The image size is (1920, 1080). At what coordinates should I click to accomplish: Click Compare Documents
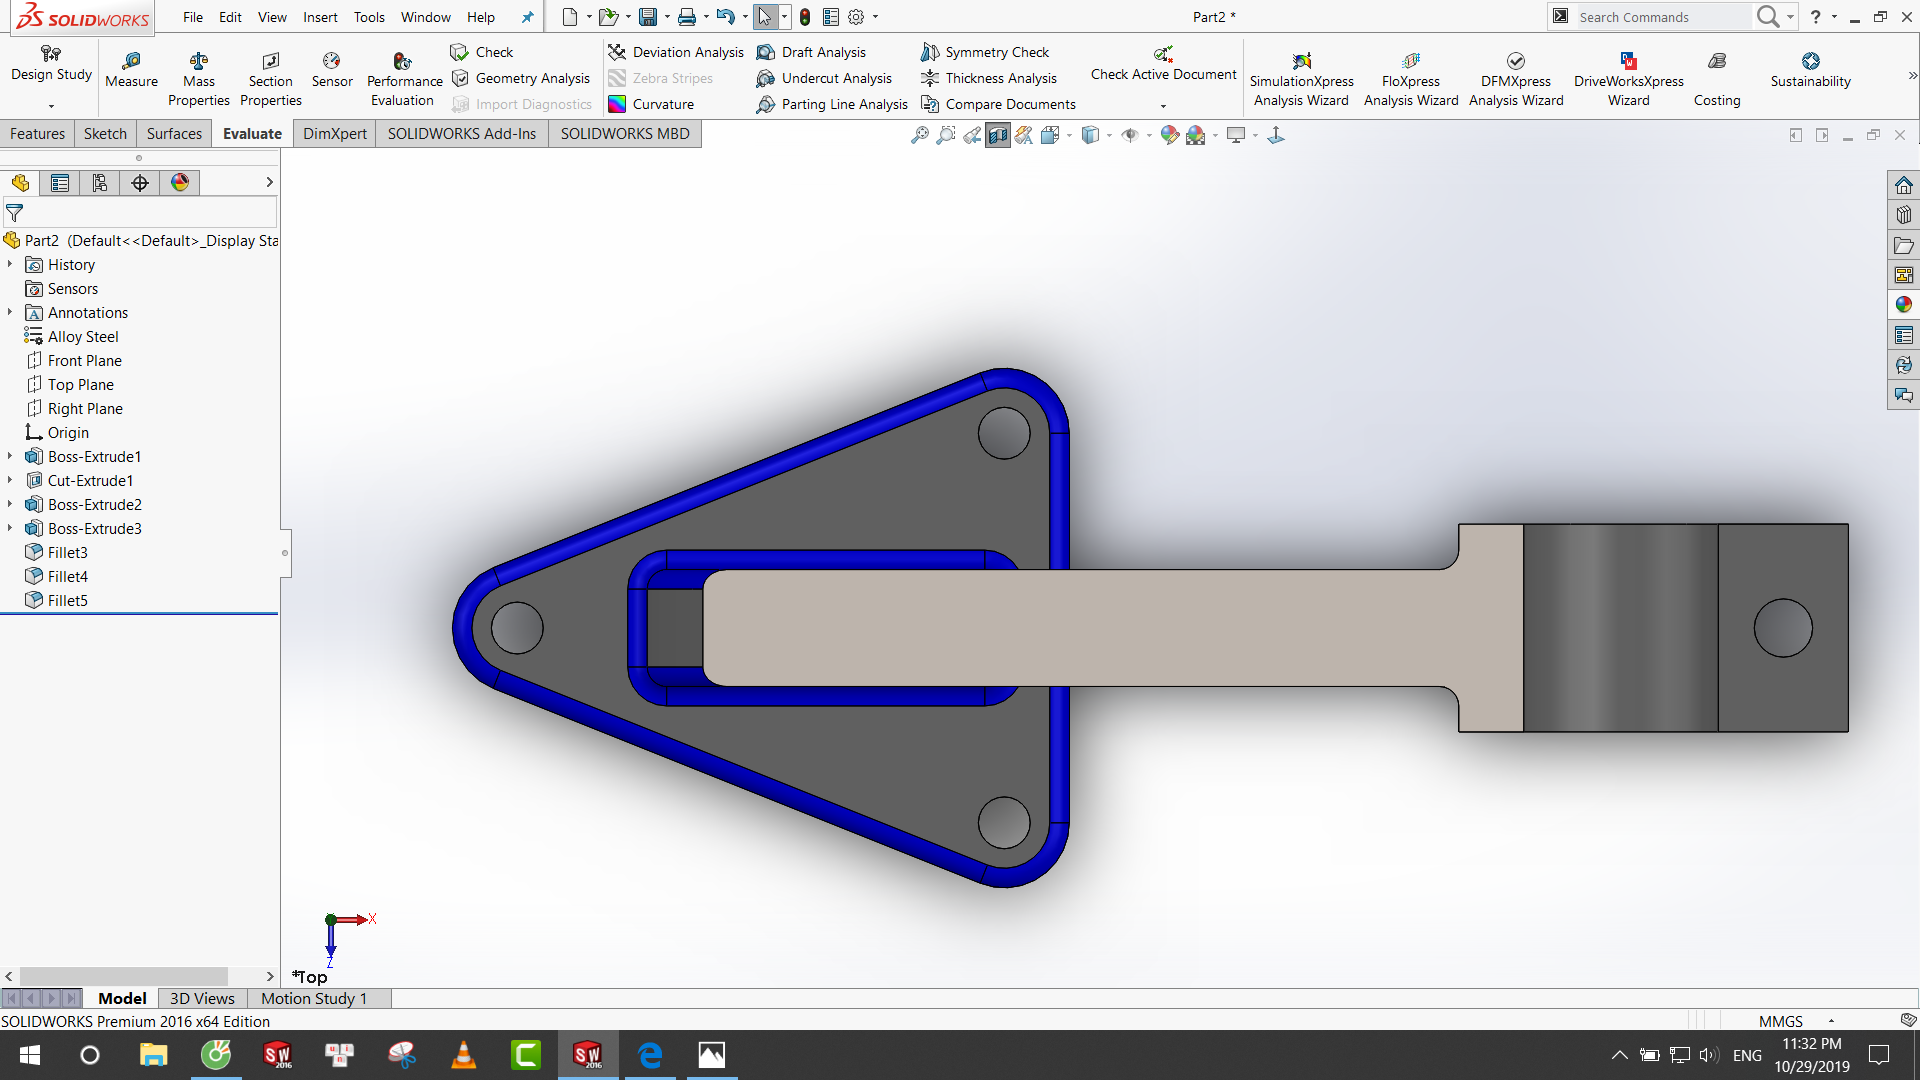[999, 104]
